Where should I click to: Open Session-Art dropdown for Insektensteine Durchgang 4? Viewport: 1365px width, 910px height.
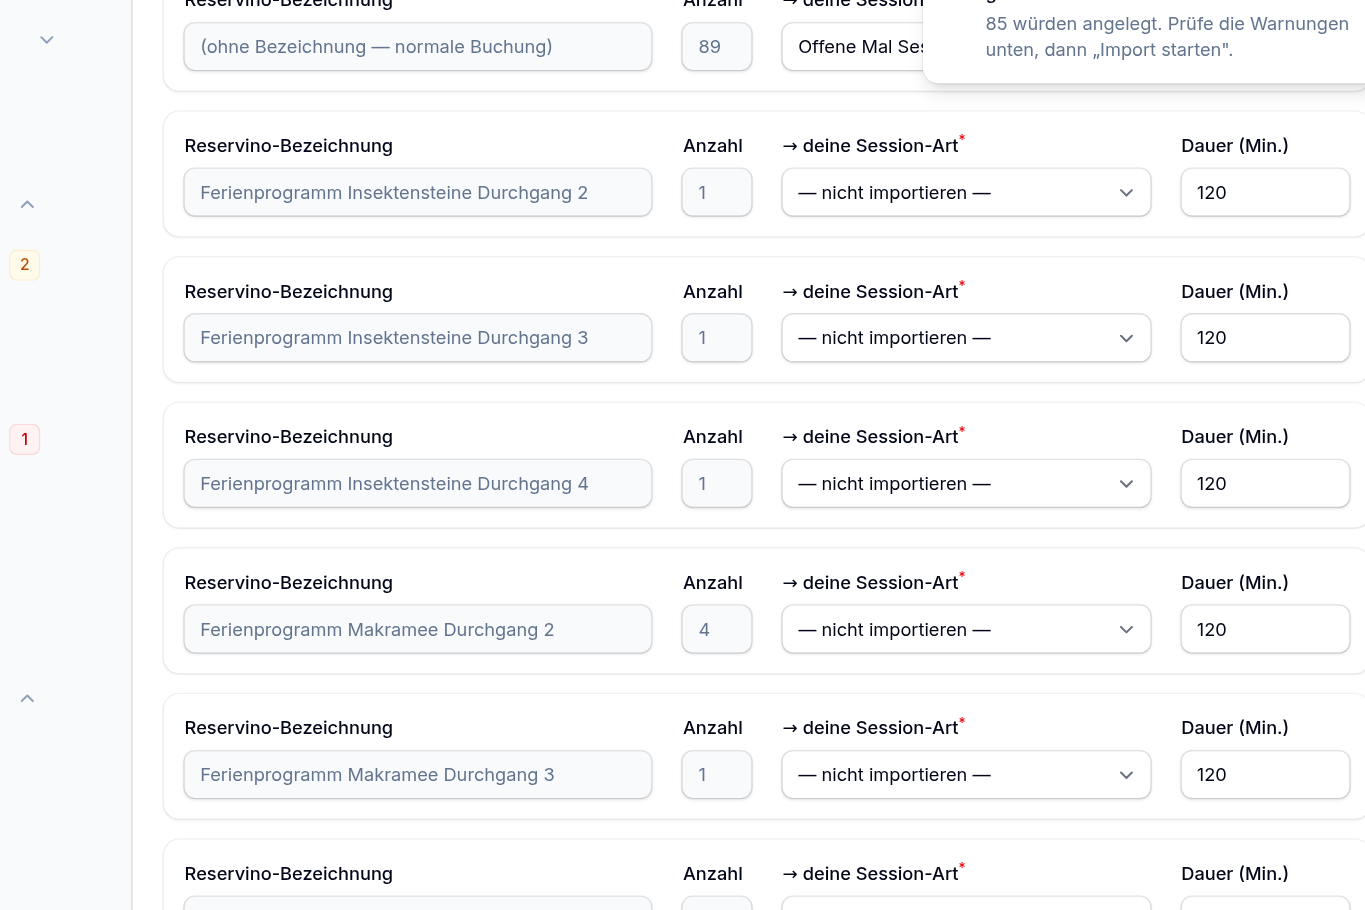coord(966,484)
